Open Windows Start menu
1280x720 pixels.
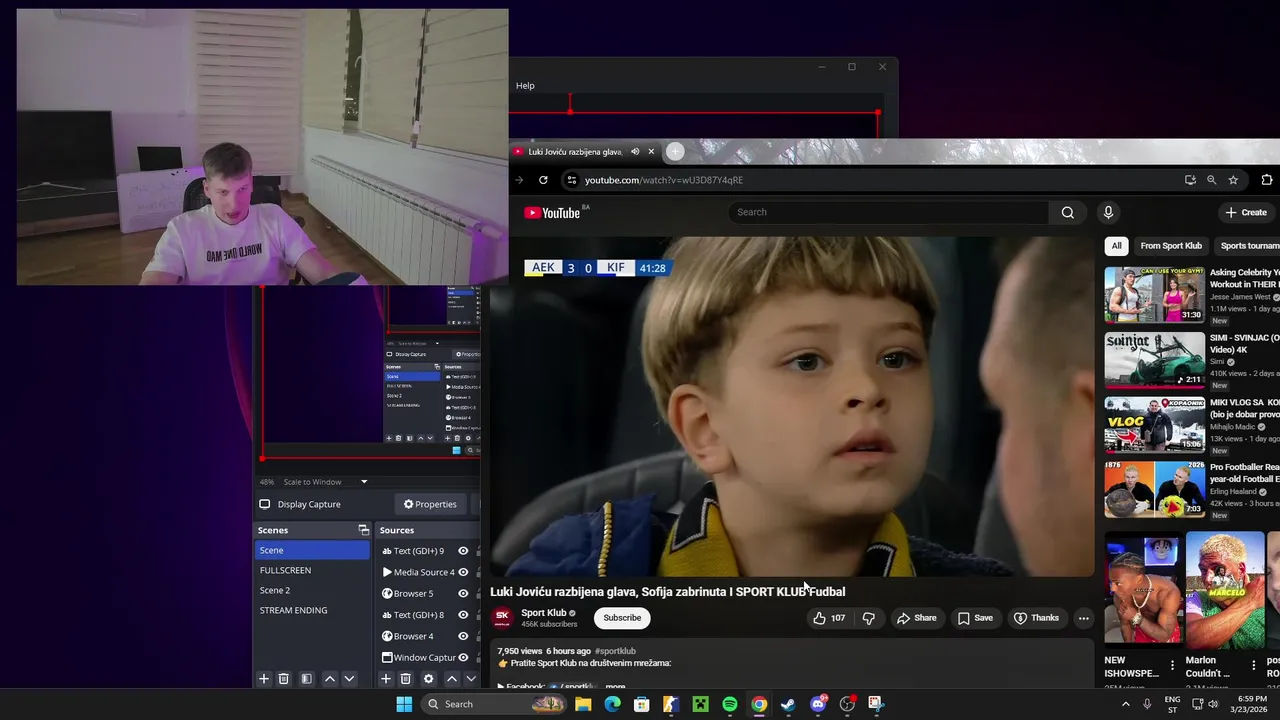tap(404, 704)
